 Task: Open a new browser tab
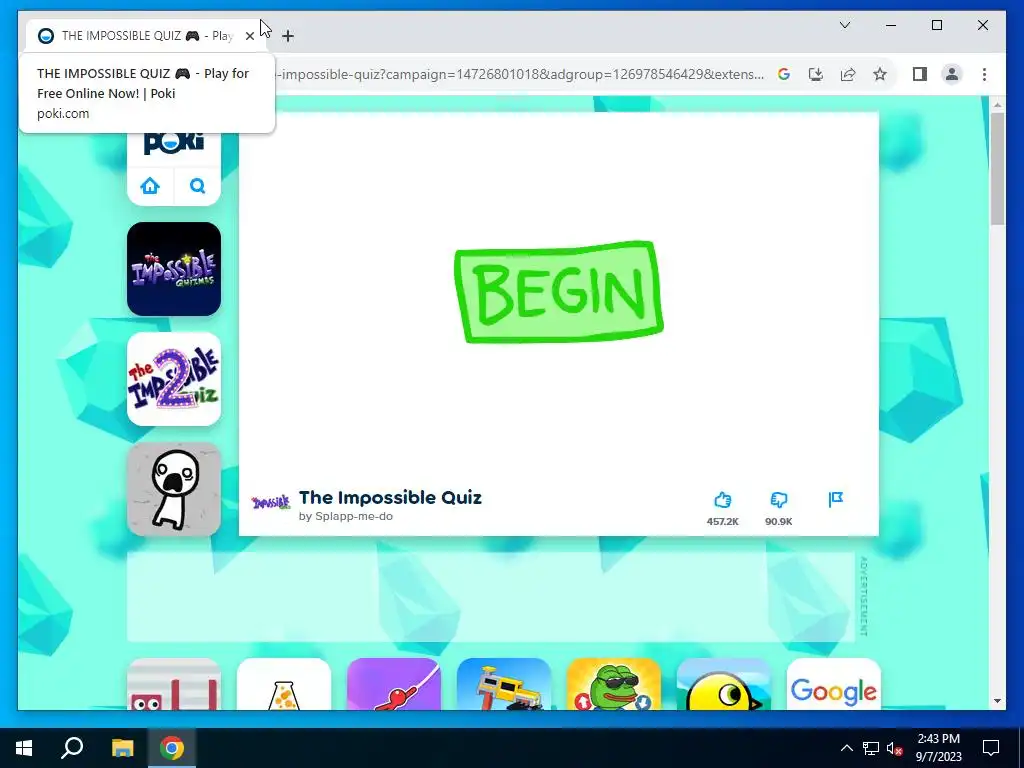(288, 36)
